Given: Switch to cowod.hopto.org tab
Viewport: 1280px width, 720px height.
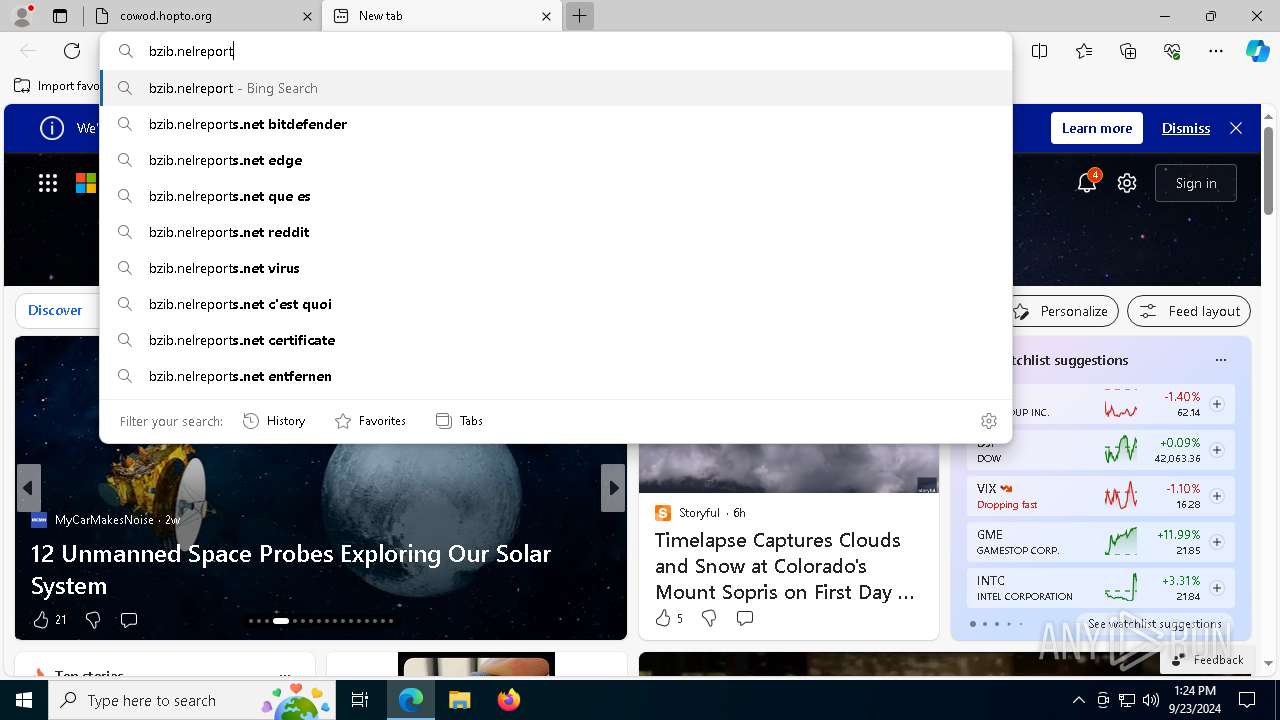Looking at the screenshot, I should pyautogui.click(x=203, y=16).
